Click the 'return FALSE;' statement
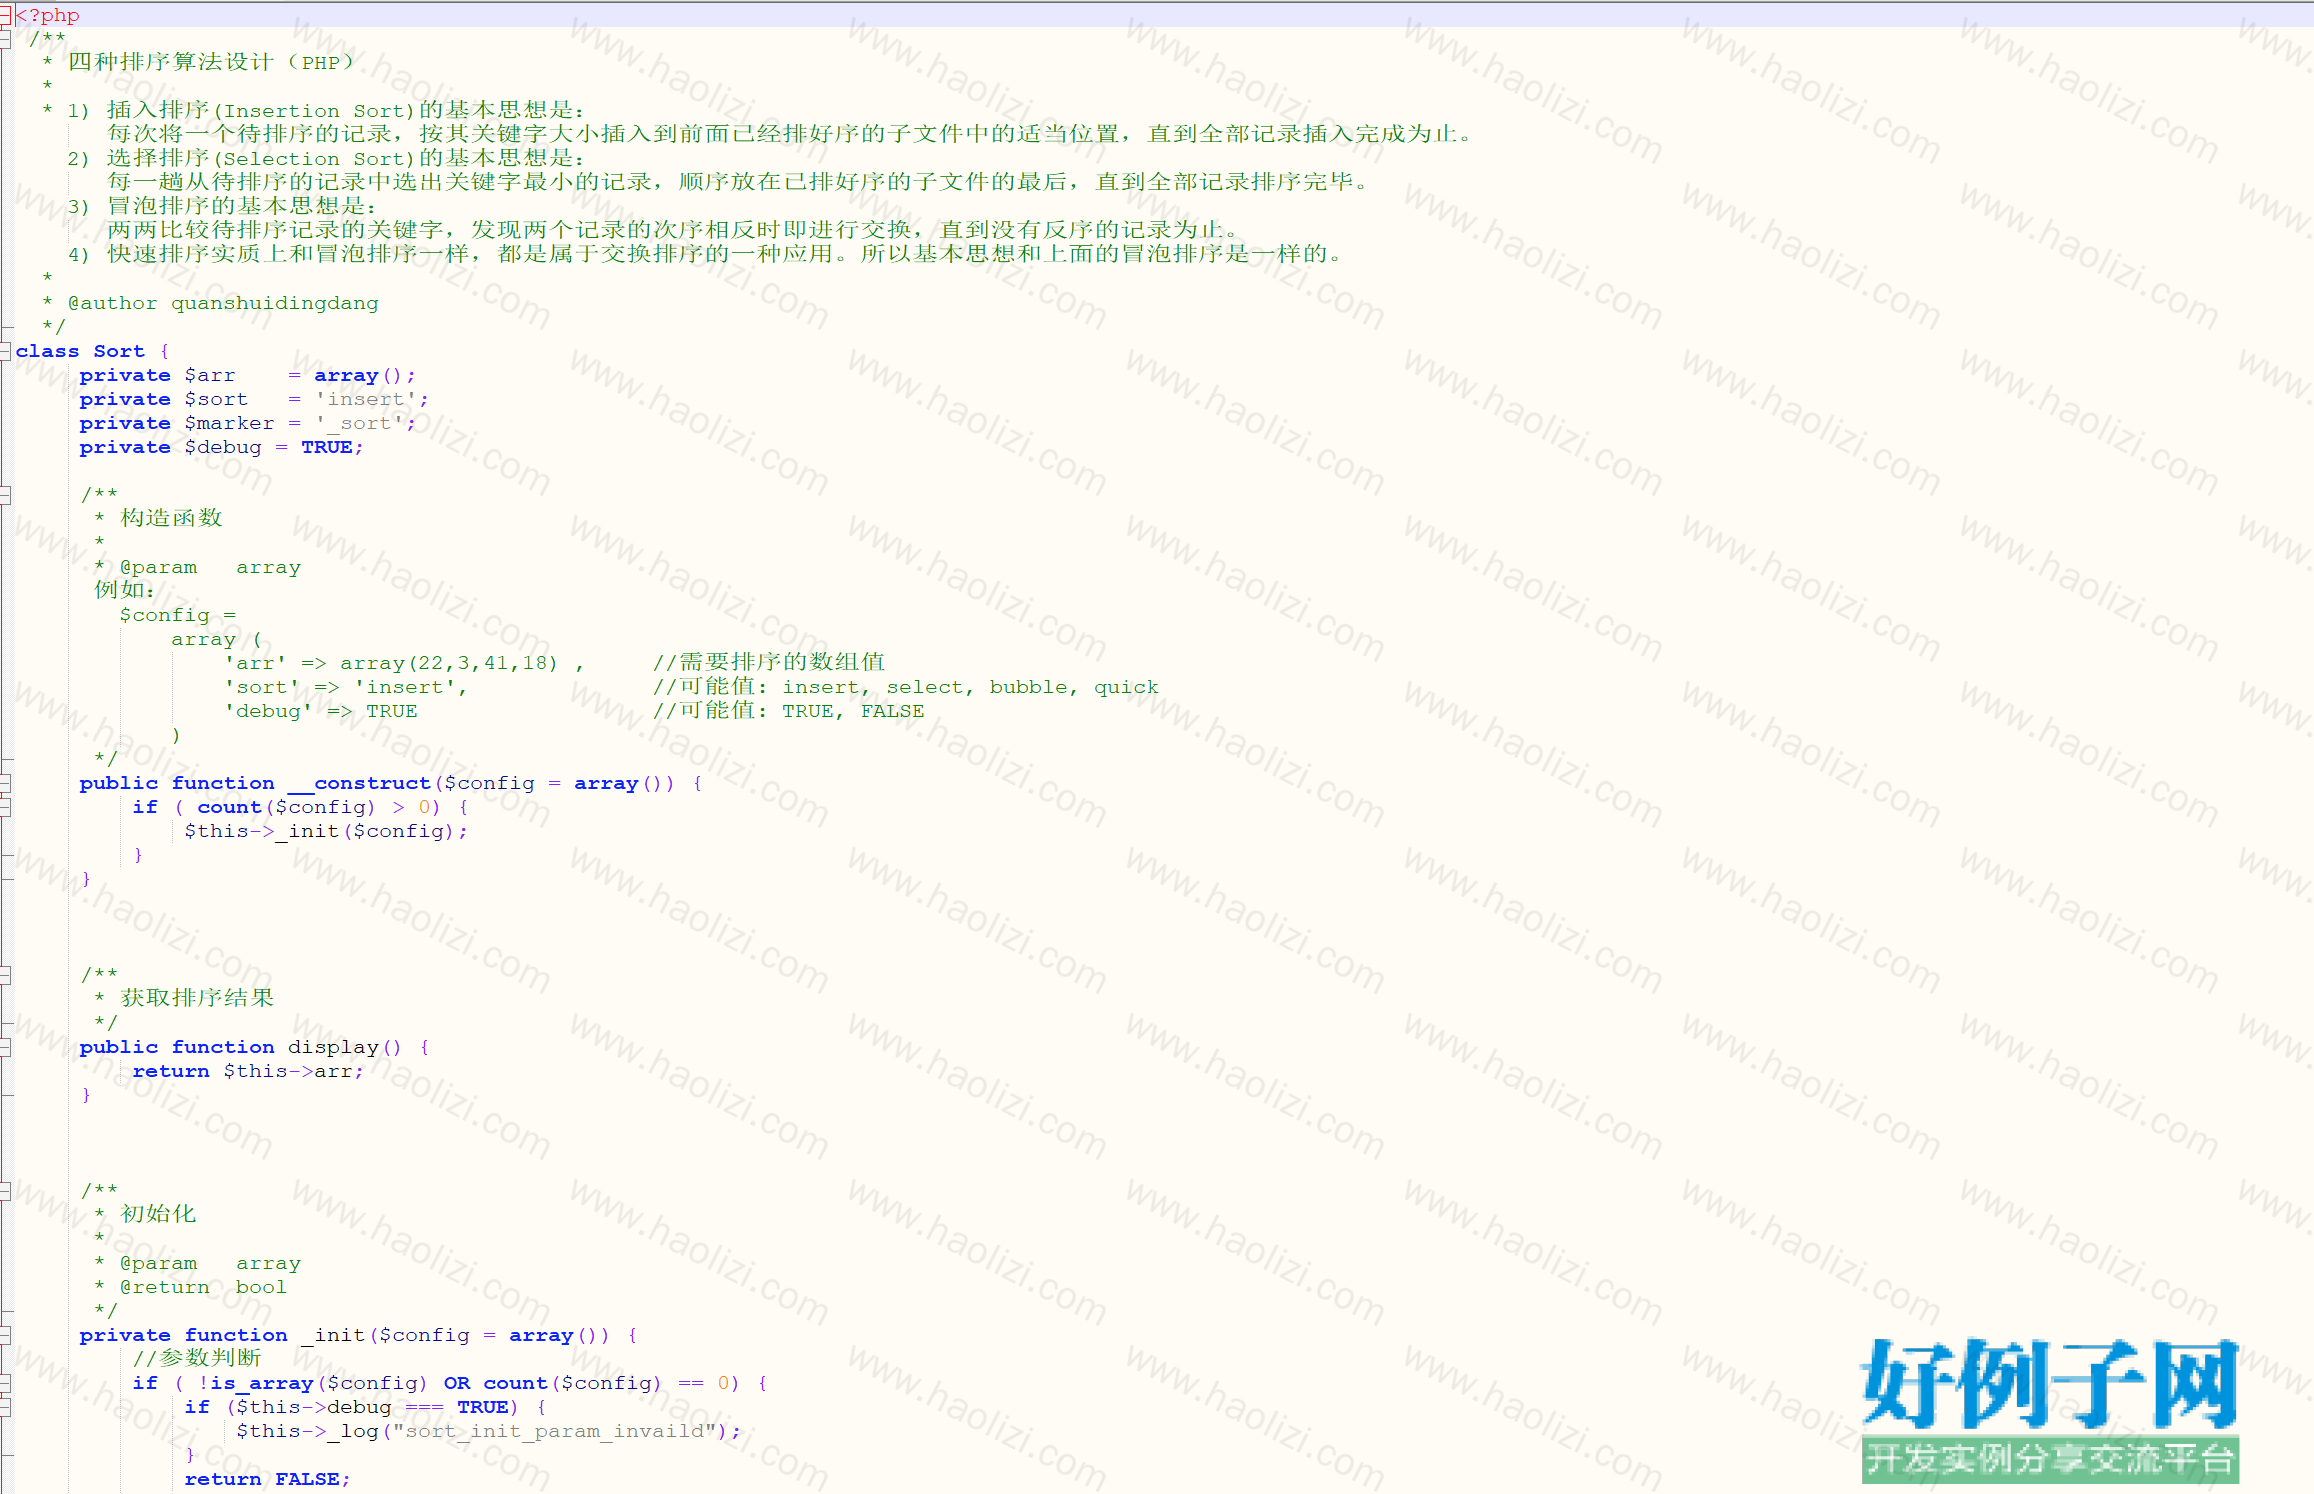 point(267,1479)
